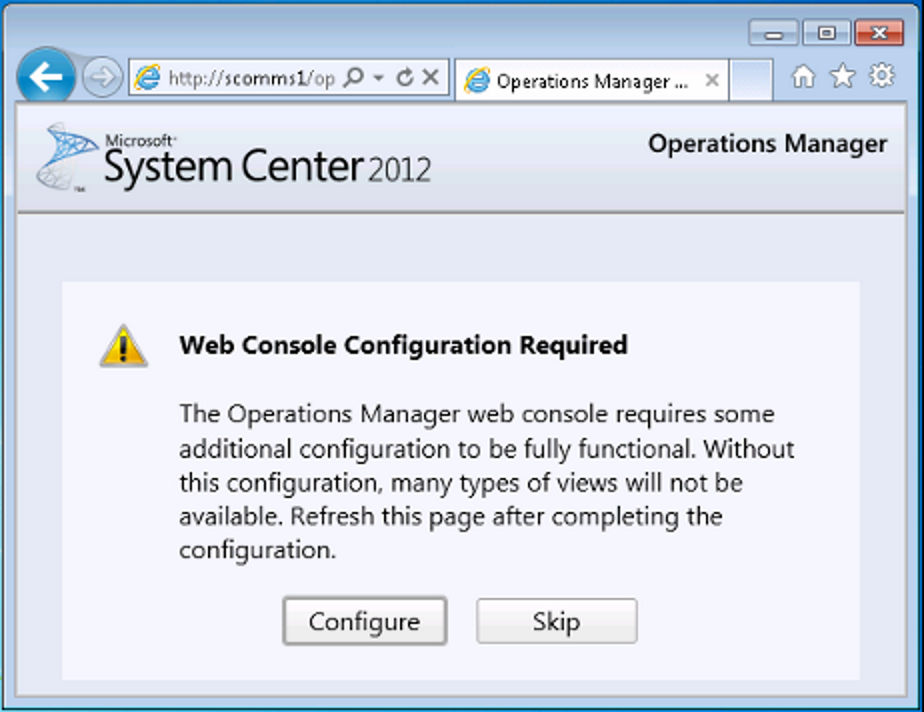Maximize the browser window

(827, 32)
